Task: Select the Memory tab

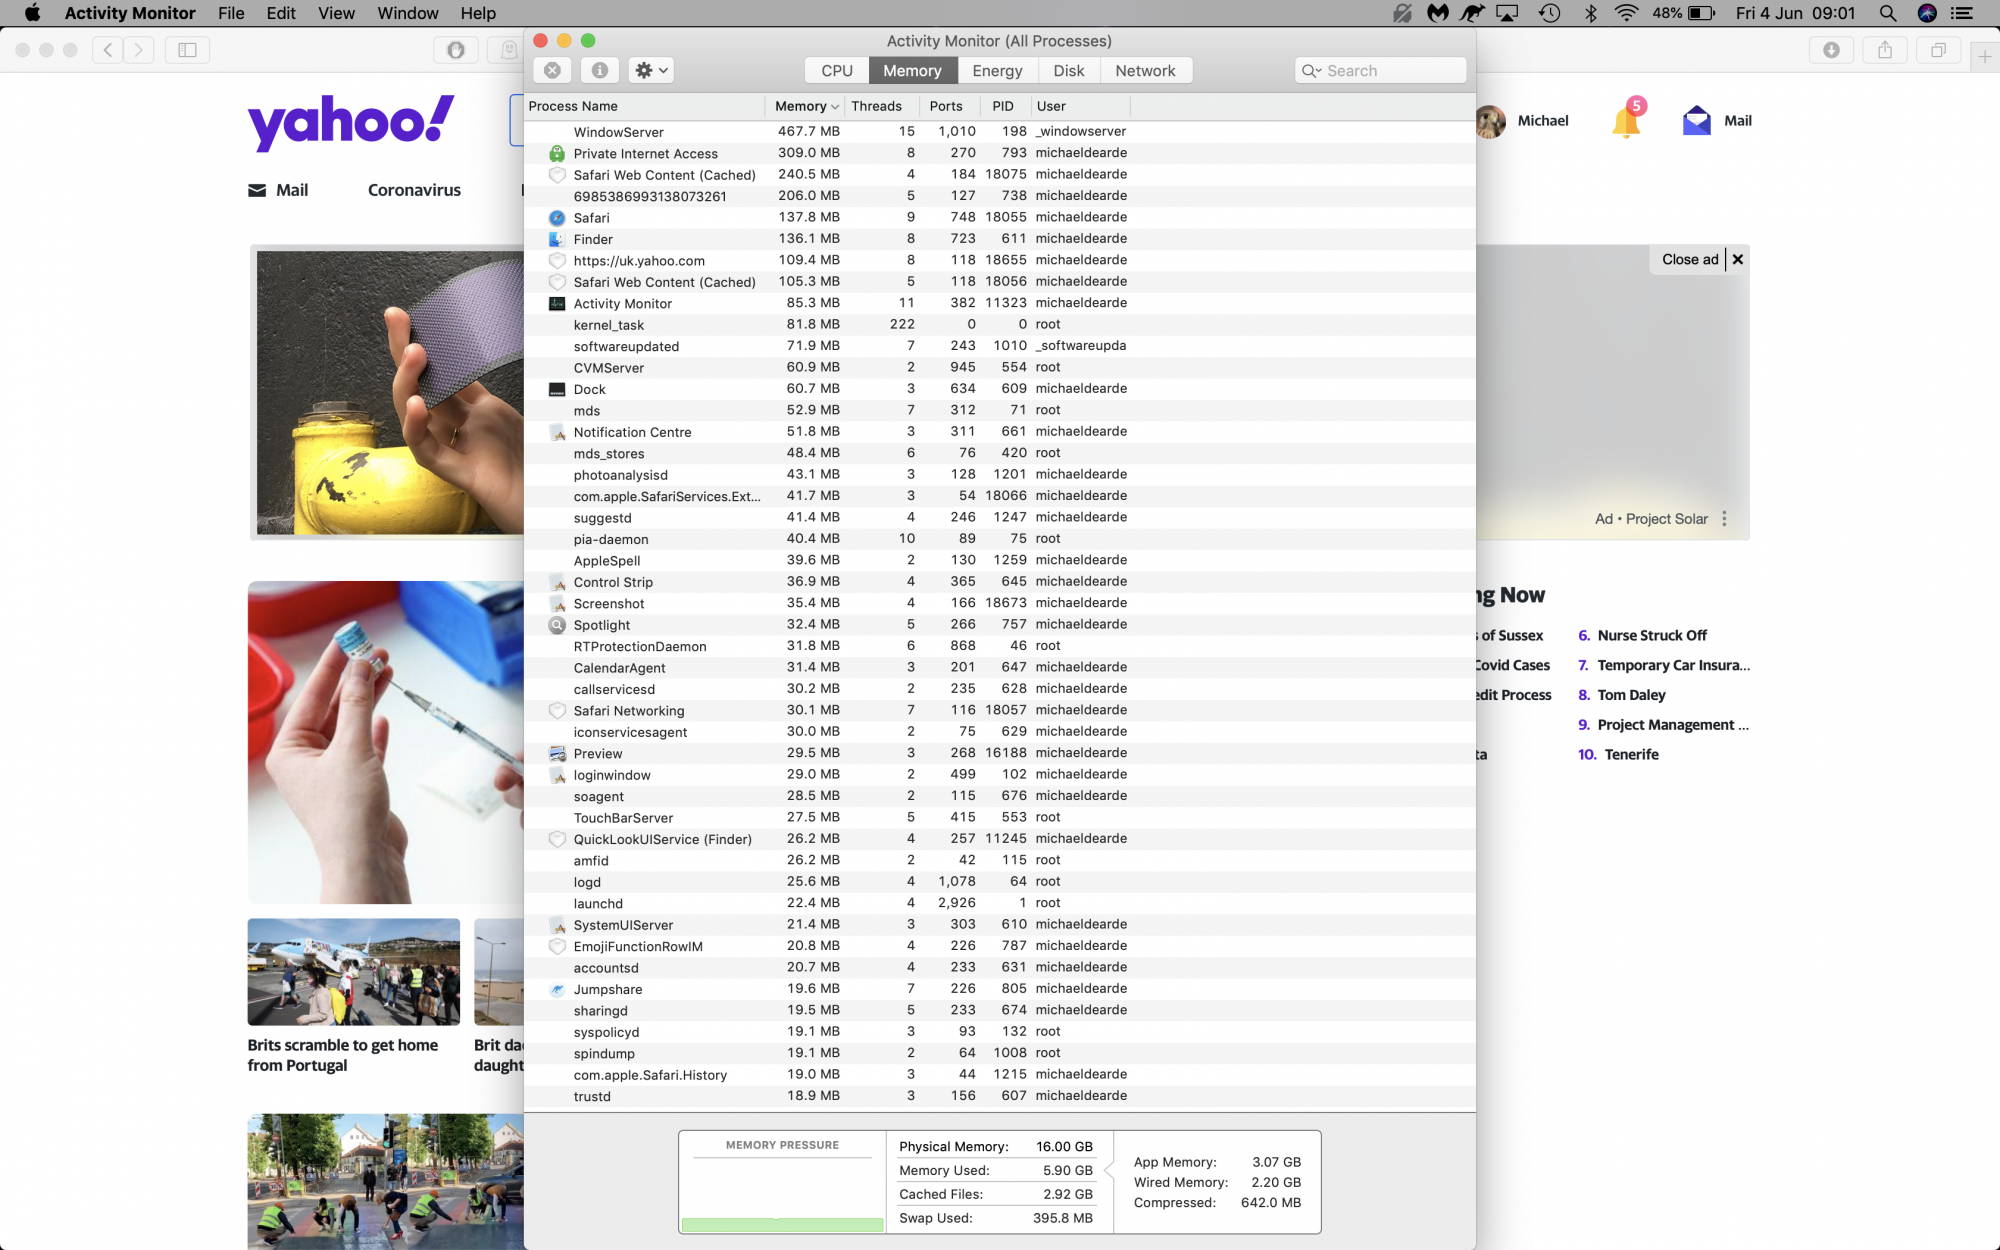Action: point(912,70)
